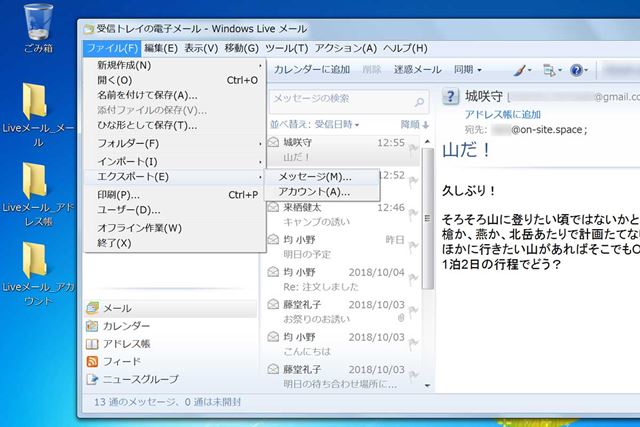
Task: Expand the 新規作成(N) submenu
Action: pos(175,65)
